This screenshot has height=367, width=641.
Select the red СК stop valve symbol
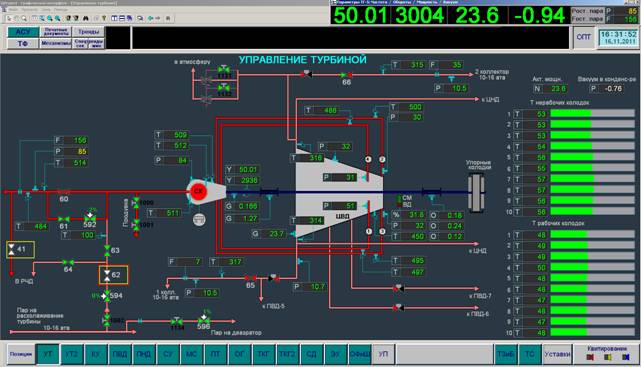coord(198,191)
